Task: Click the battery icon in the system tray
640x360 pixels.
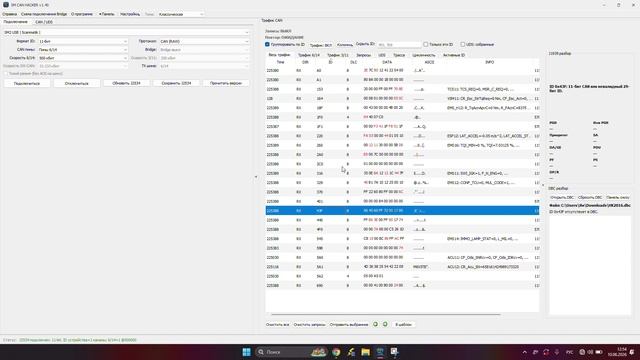Action: click(599, 352)
